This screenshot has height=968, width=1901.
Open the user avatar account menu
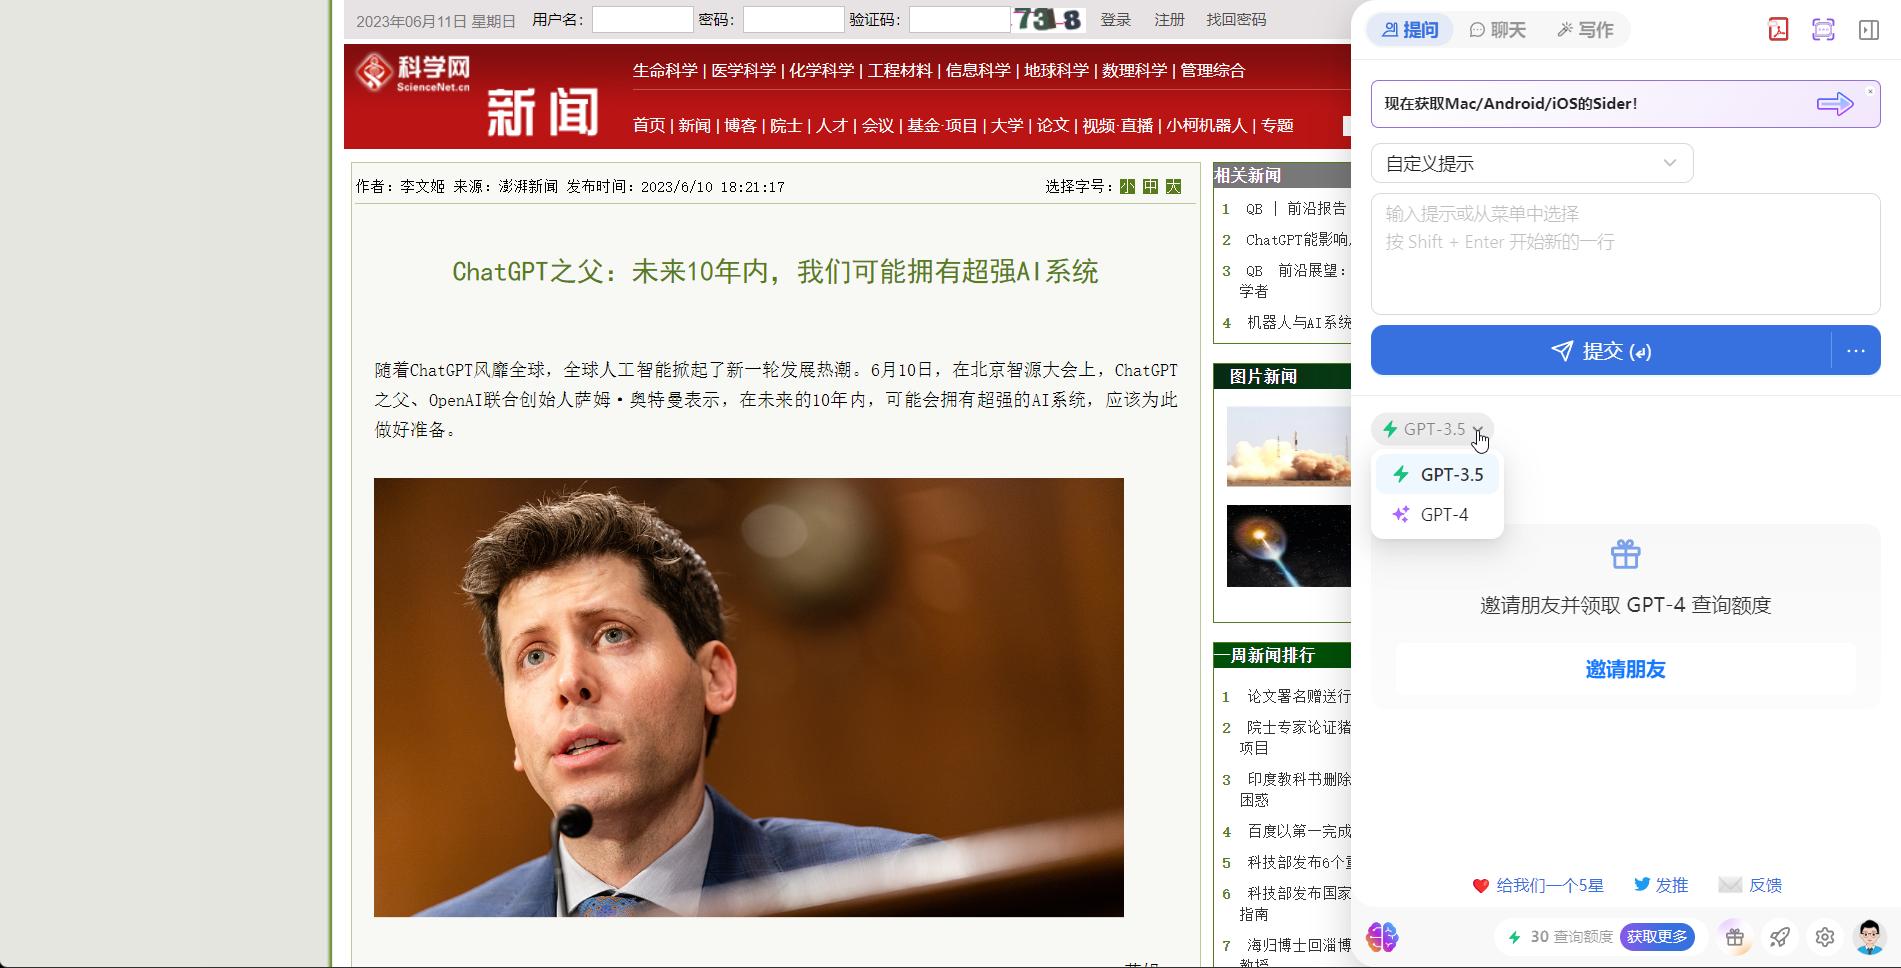[x=1869, y=938]
